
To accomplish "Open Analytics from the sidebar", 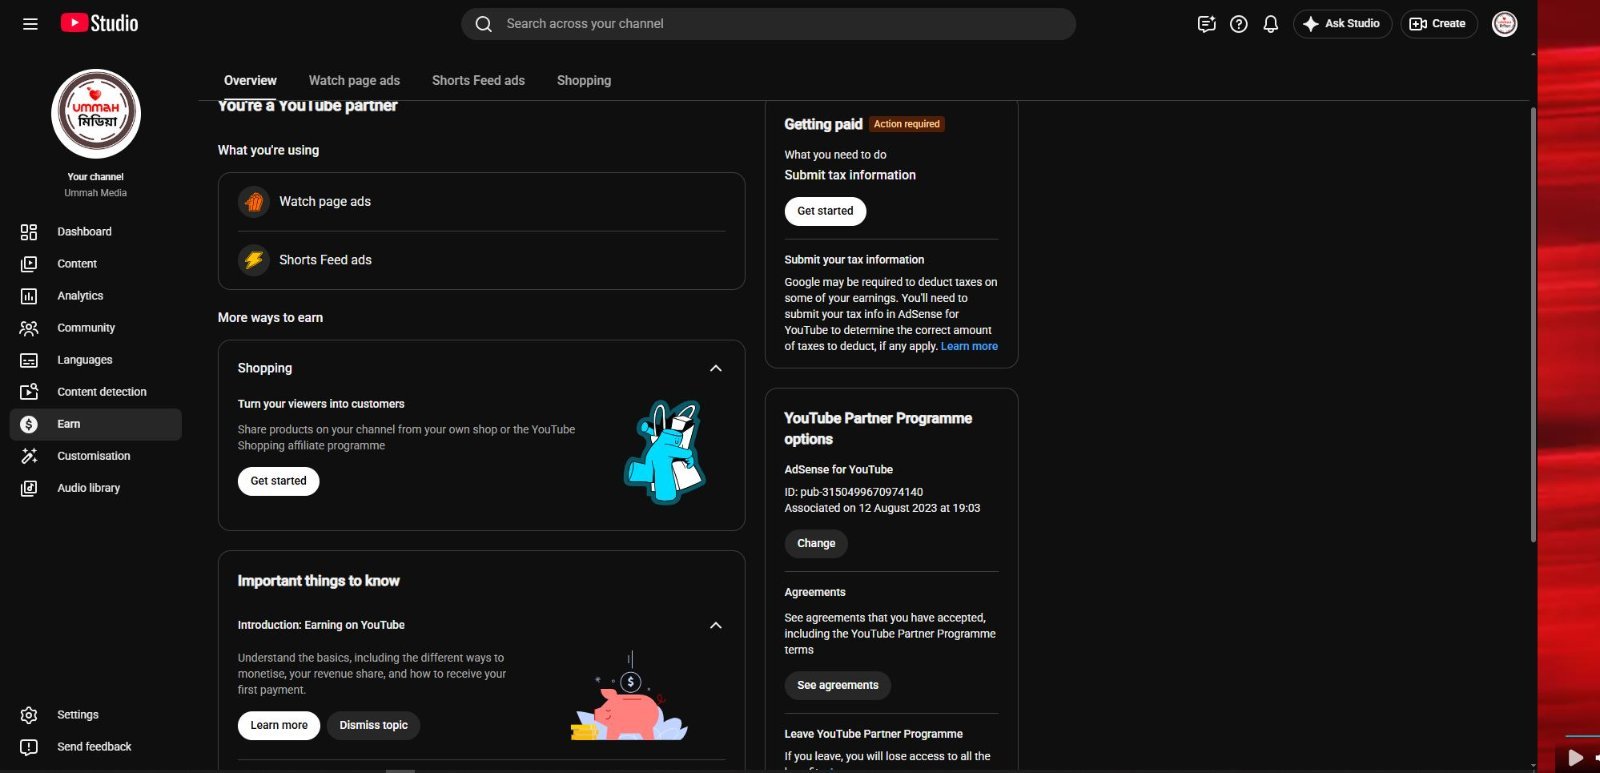I will click(x=95, y=296).
